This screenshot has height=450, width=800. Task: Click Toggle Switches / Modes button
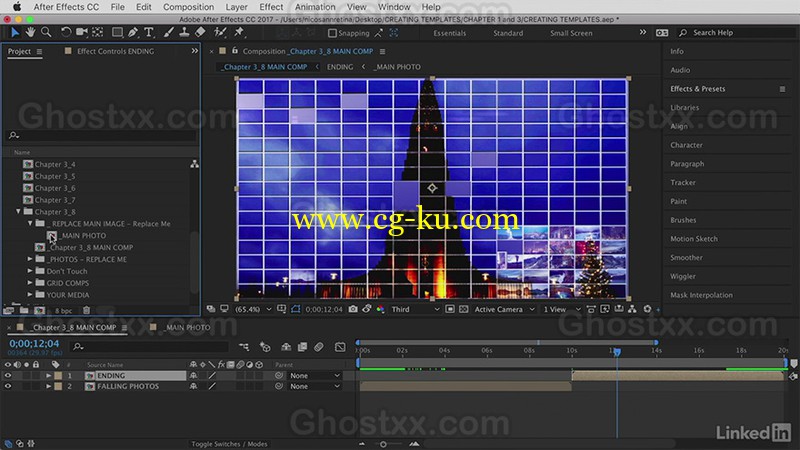229,444
